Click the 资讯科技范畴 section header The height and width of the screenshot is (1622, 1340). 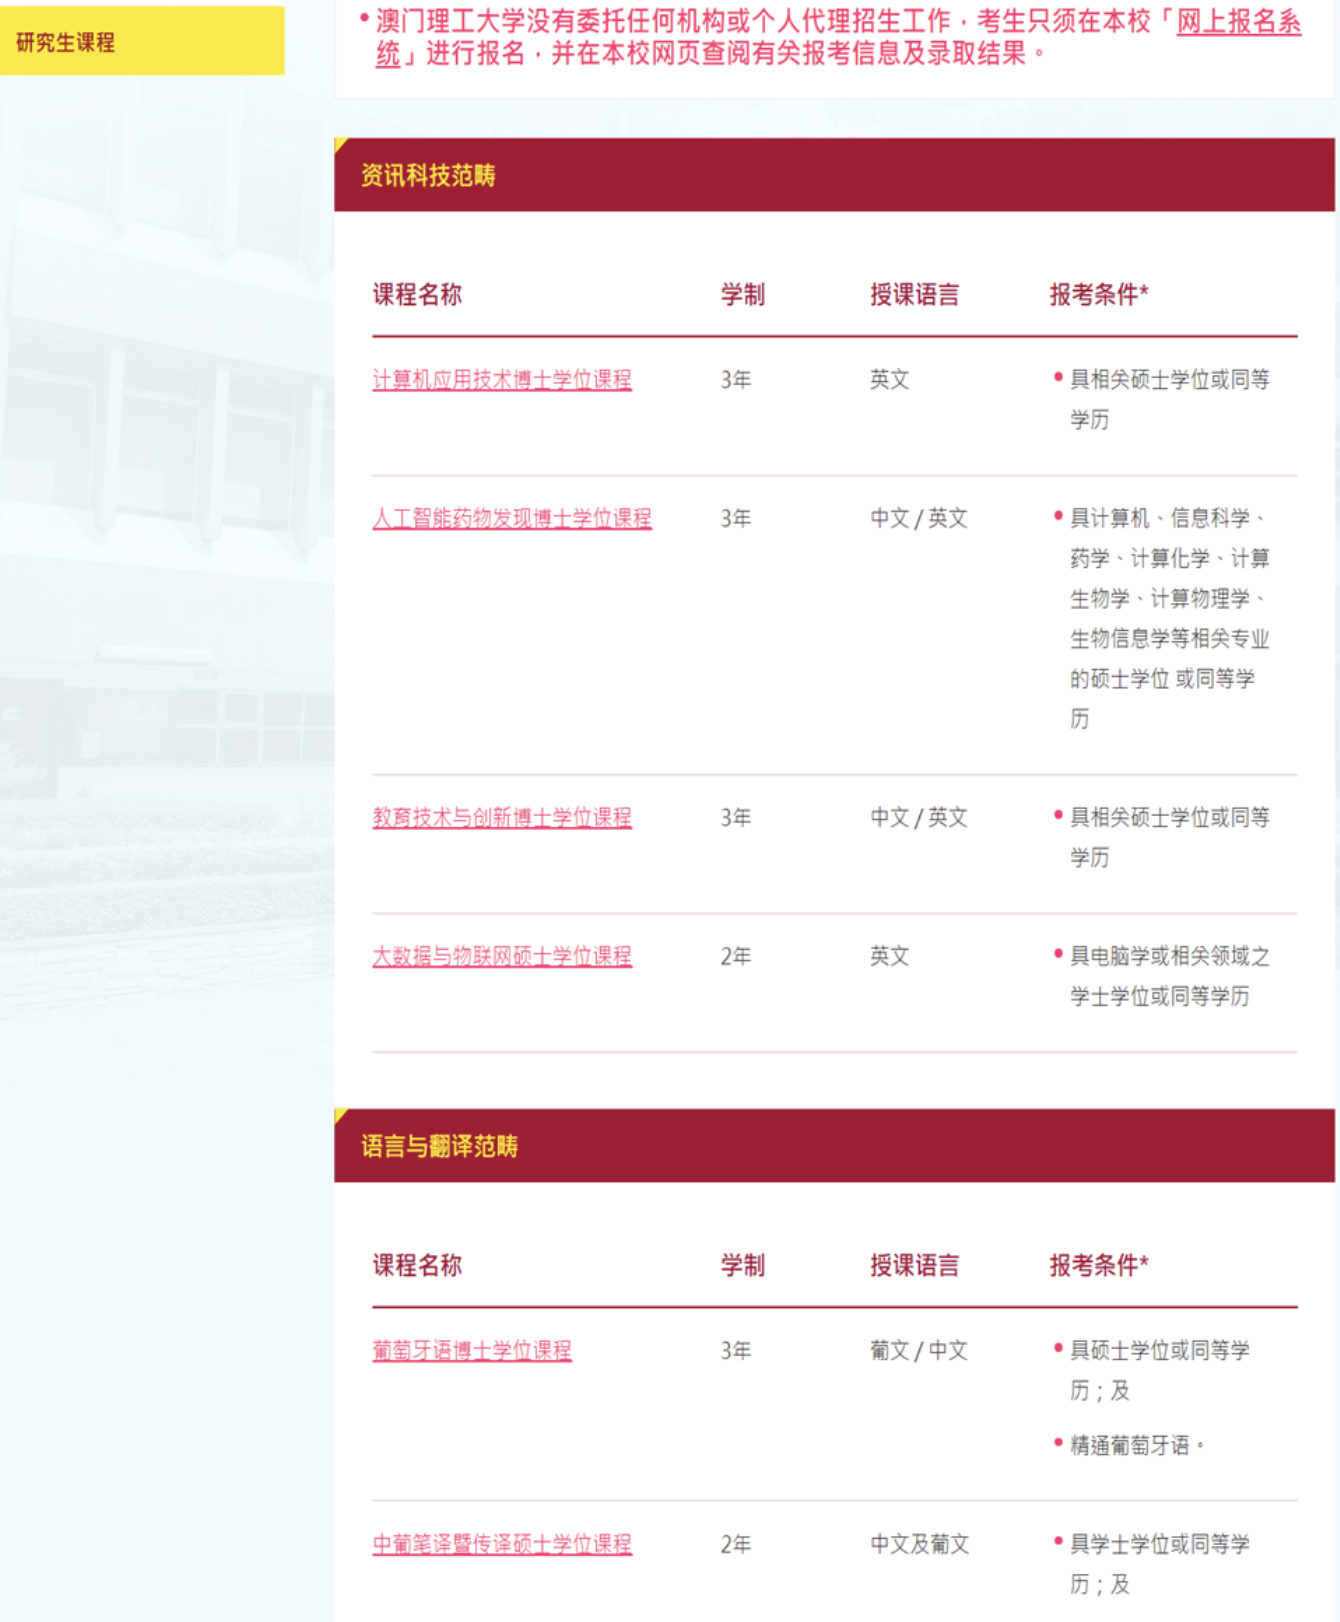428,176
